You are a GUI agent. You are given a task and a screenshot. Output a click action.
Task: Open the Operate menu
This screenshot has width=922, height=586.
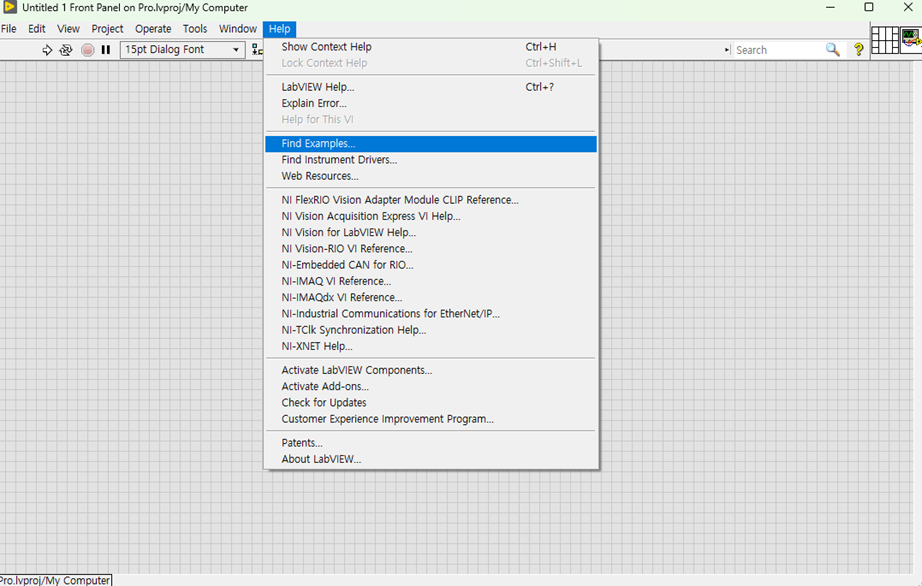pos(153,29)
